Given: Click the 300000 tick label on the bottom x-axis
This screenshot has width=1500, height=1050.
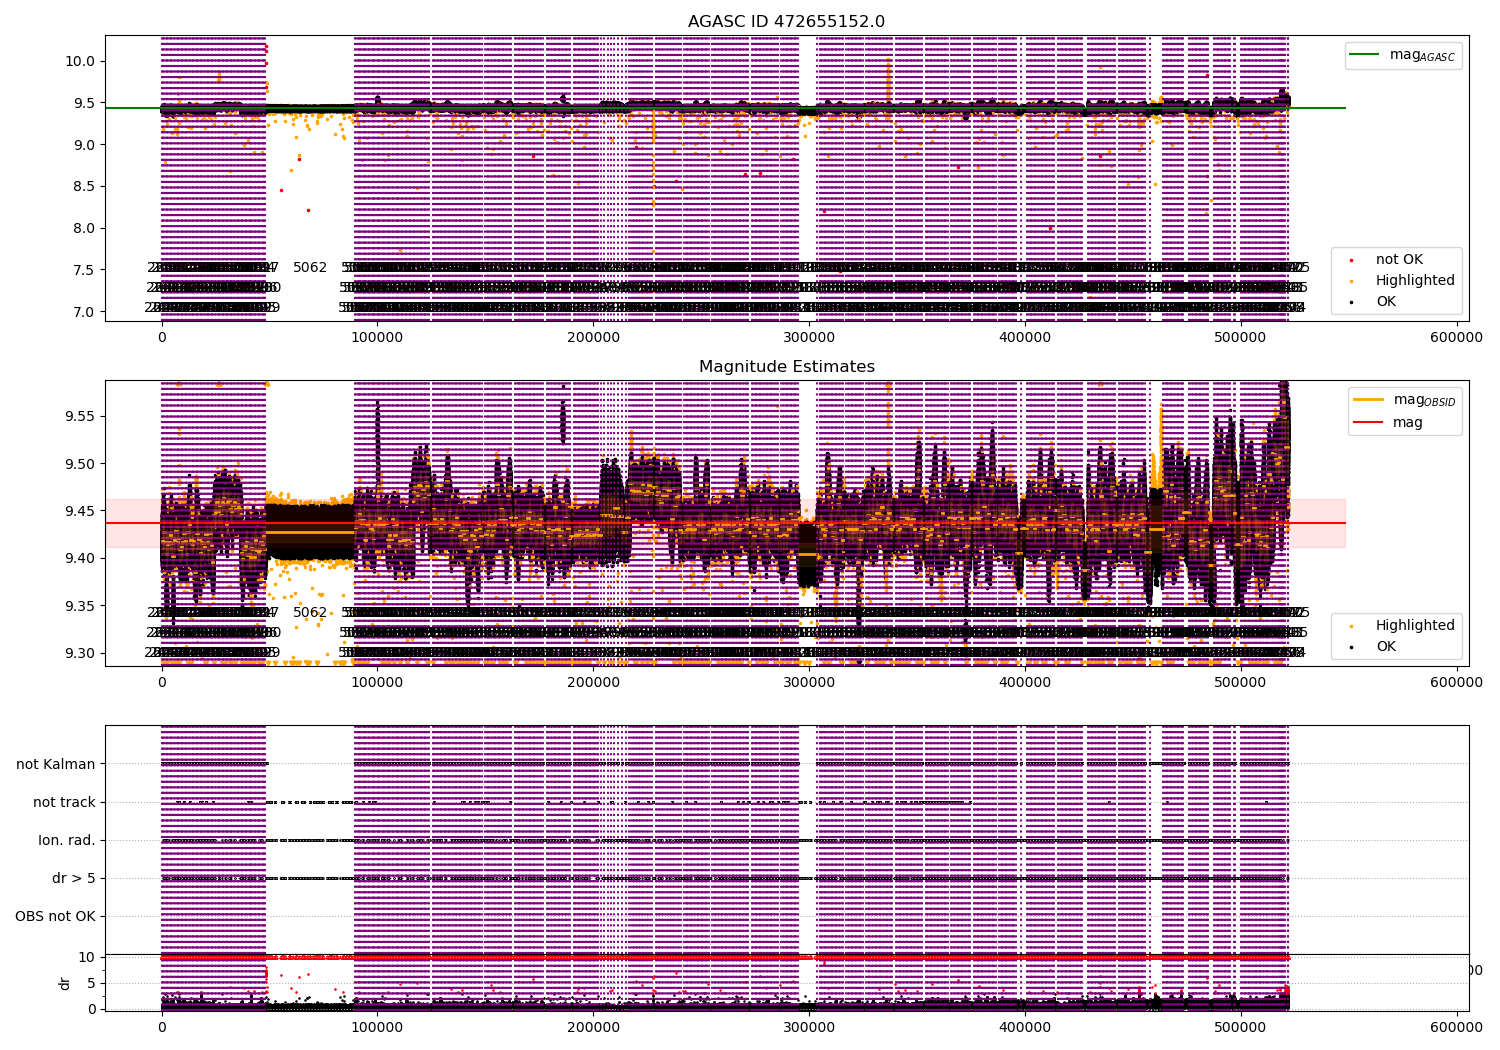Looking at the screenshot, I should (x=809, y=1026).
